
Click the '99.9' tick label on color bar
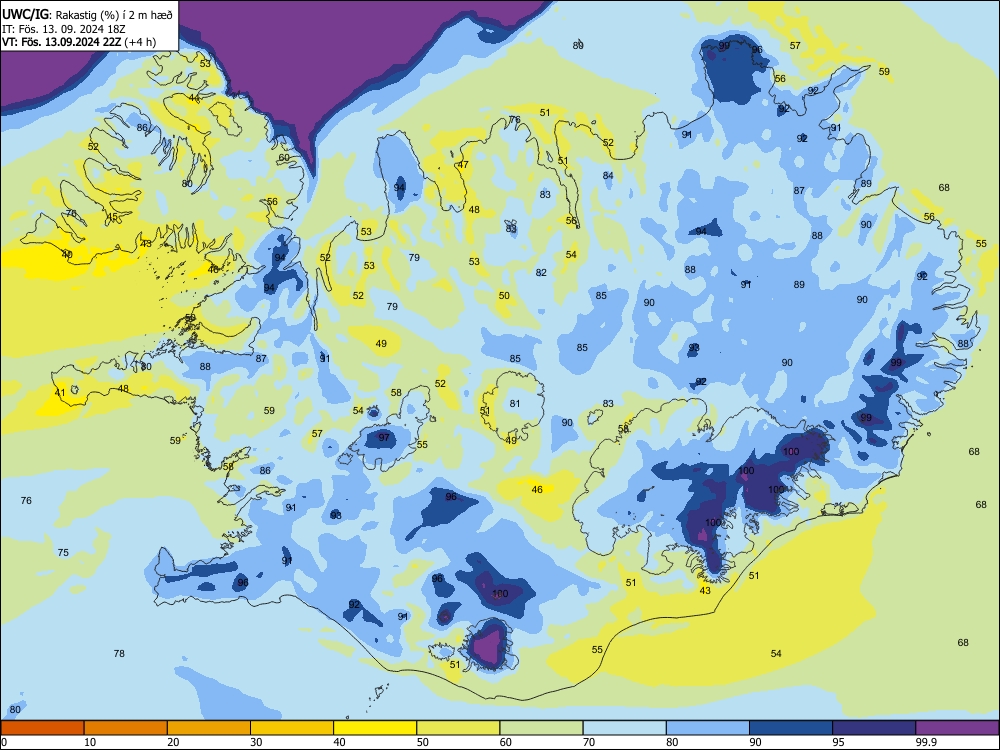click(x=926, y=742)
